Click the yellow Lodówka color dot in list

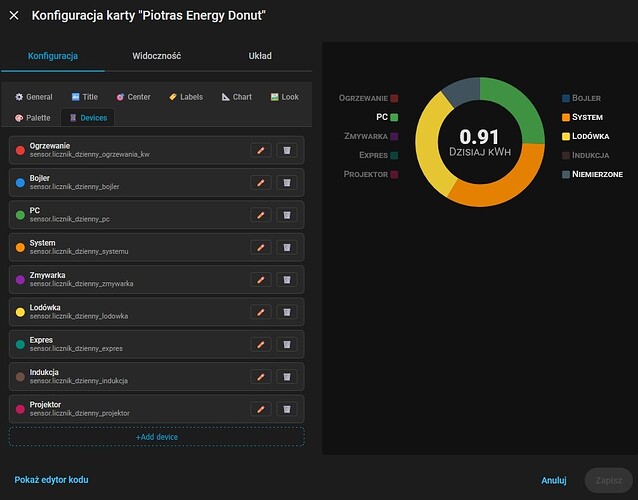[20, 312]
